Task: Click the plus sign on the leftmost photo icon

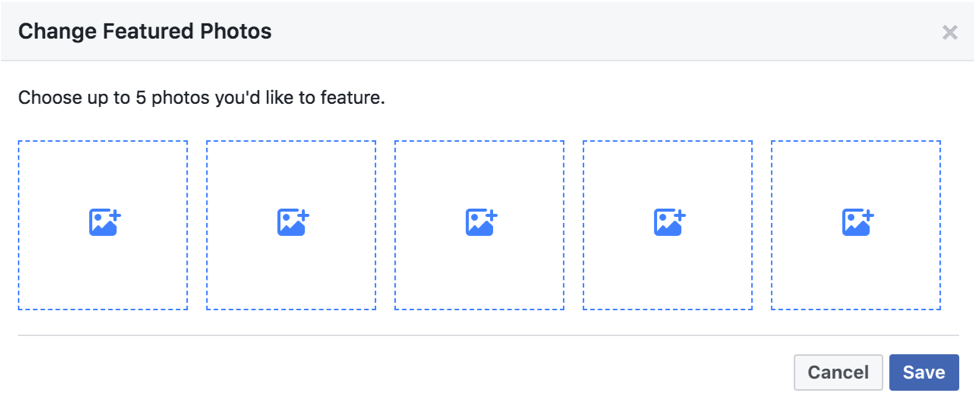Action: (116, 215)
